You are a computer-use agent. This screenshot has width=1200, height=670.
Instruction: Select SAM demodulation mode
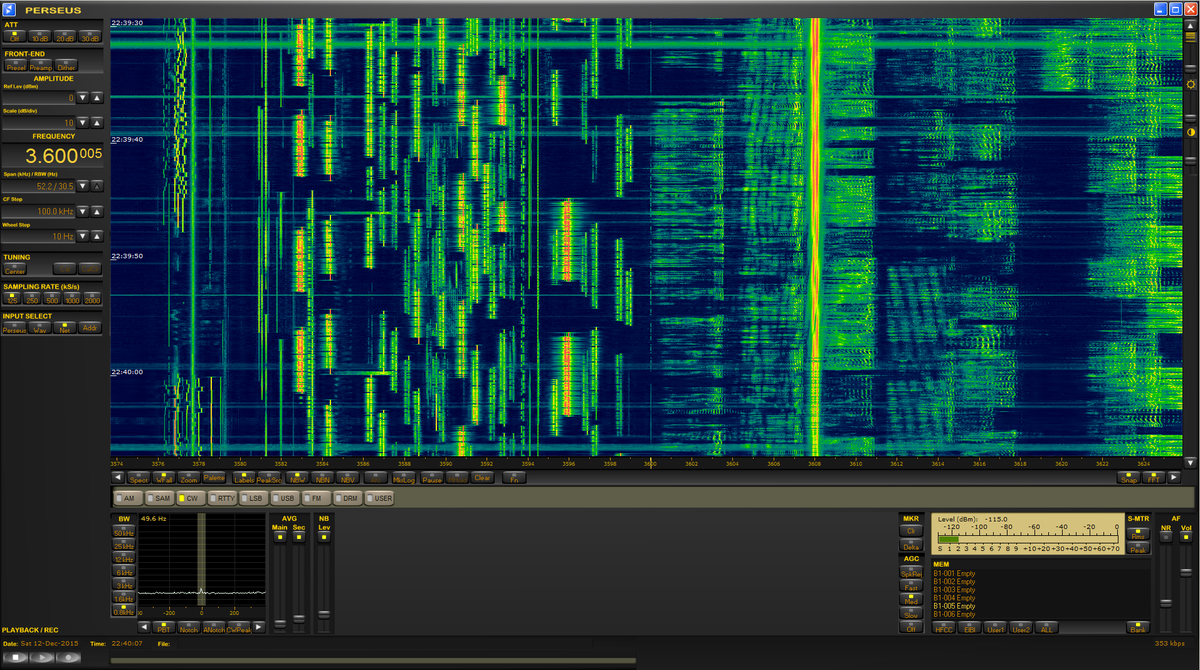tap(158, 497)
